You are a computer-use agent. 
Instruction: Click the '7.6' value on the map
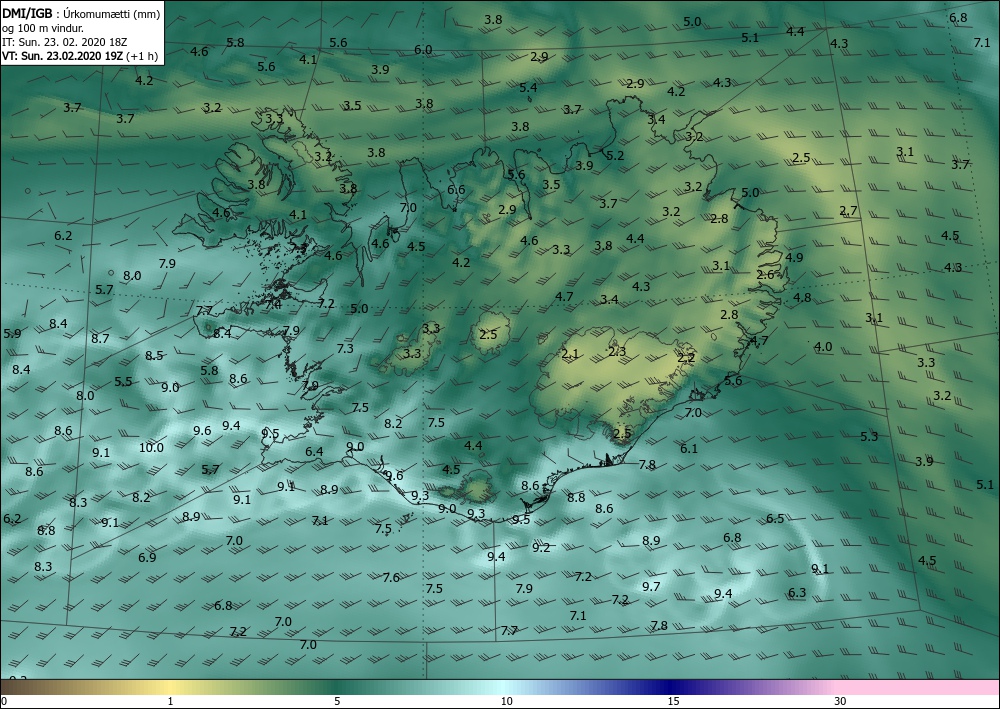click(391, 578)
